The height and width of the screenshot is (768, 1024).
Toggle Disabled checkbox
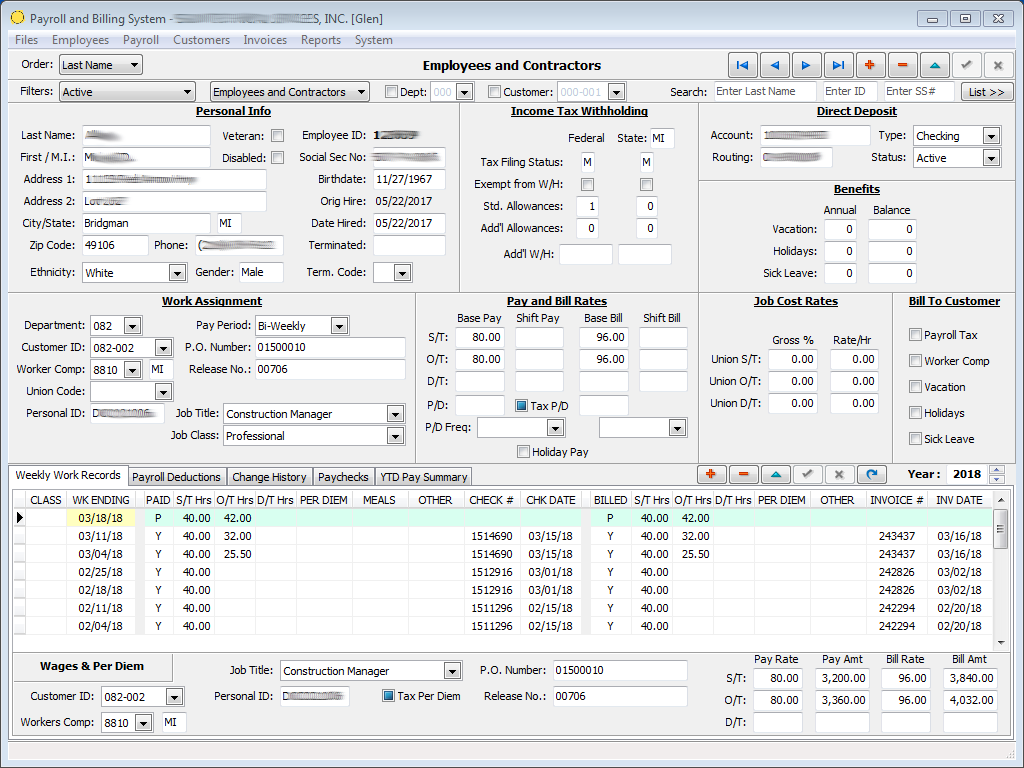[278, 158]
